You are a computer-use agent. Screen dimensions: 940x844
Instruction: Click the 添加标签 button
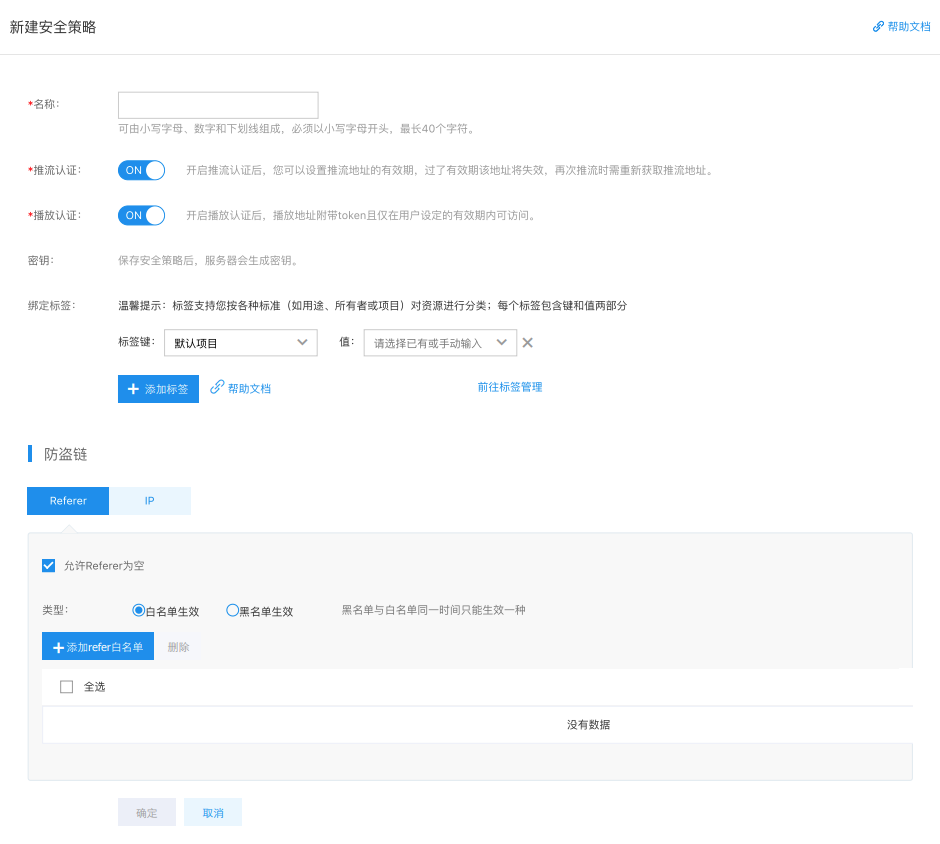click(158, 389)
